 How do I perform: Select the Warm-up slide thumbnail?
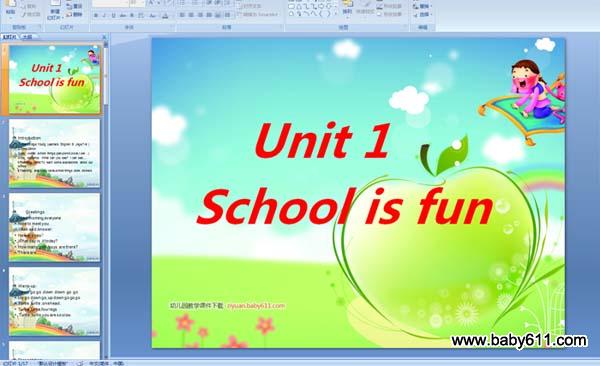[x=54, y=301]
